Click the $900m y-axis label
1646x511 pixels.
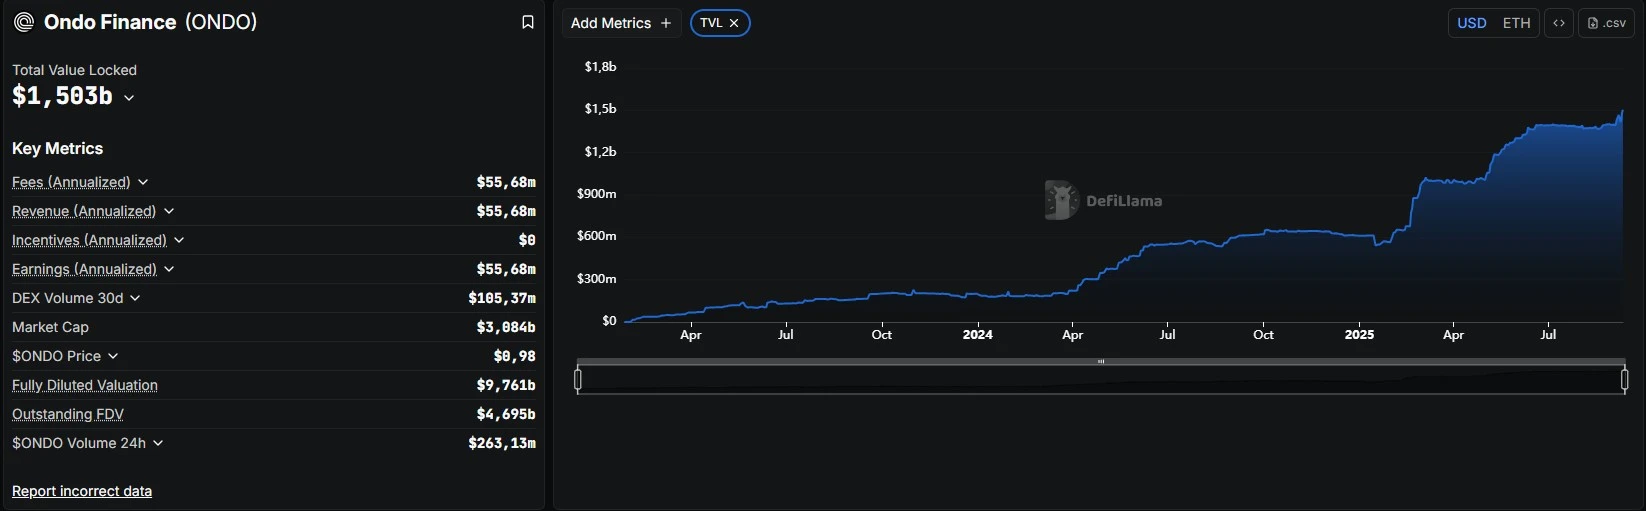click(597, 193)
